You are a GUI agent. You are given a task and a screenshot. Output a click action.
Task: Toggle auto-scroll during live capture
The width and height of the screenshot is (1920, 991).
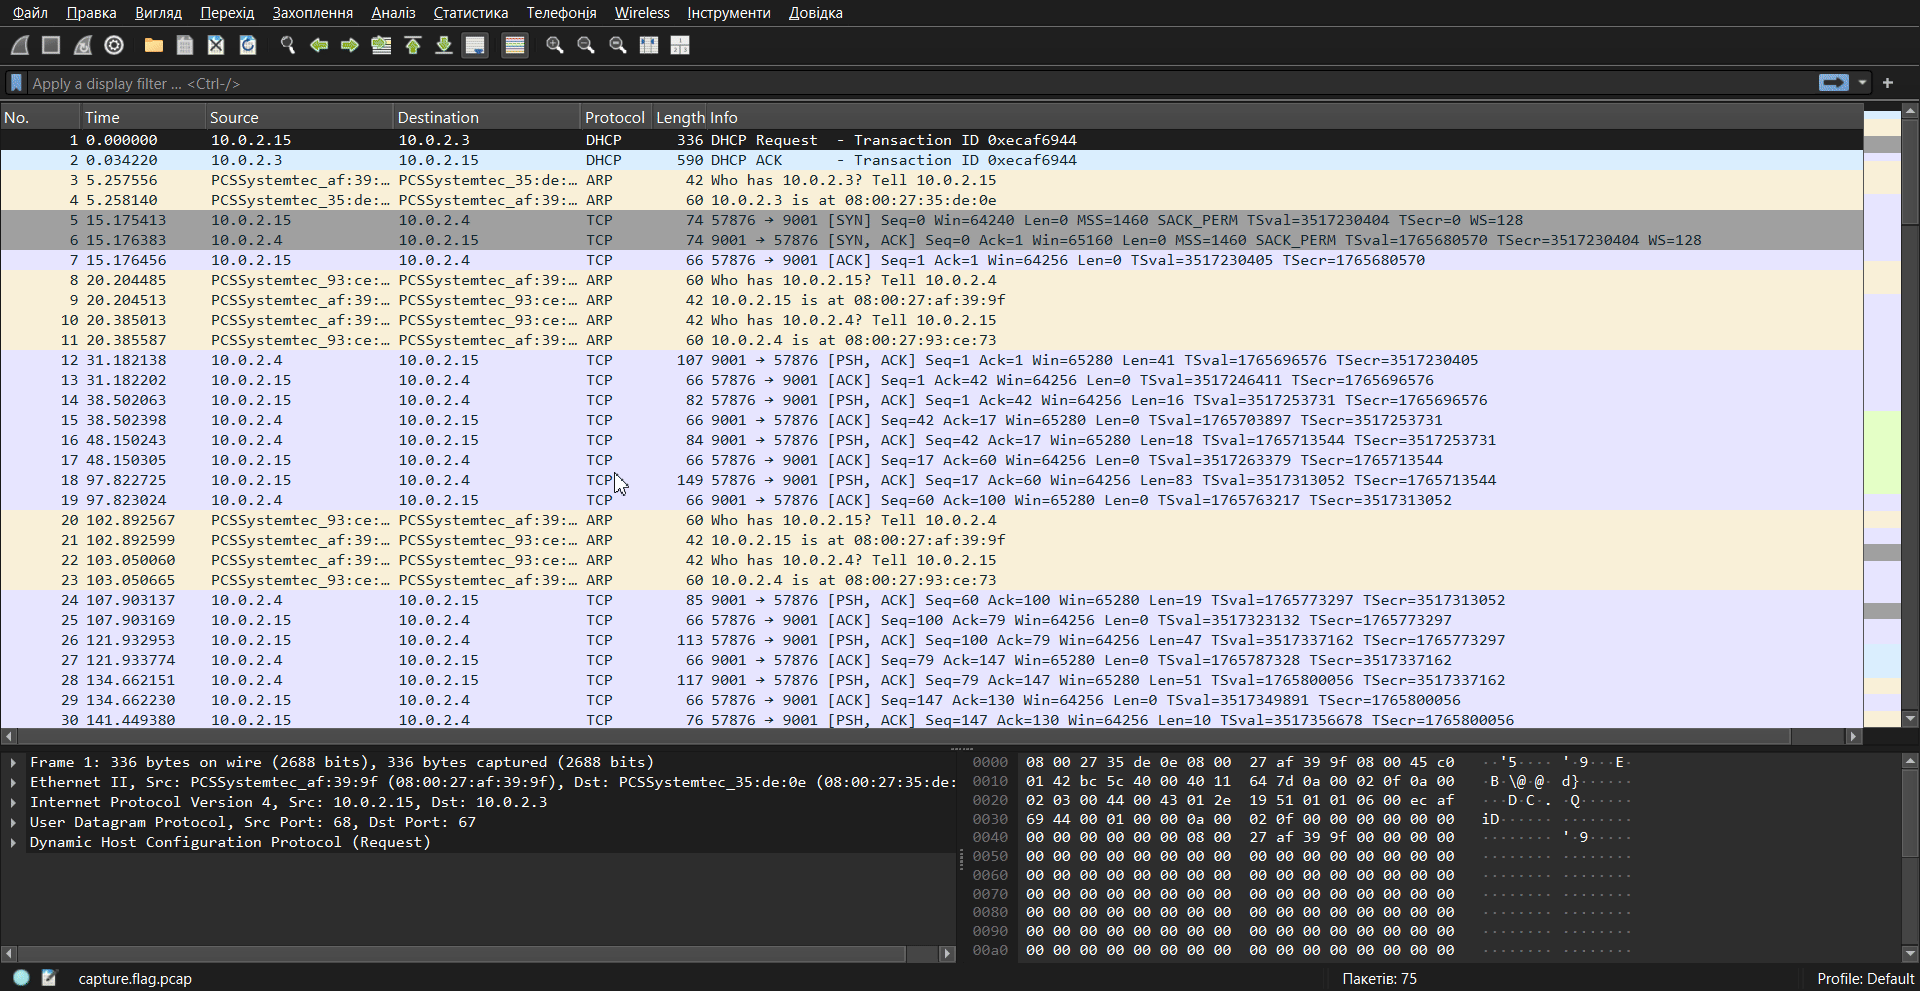(x=475, y=45)
